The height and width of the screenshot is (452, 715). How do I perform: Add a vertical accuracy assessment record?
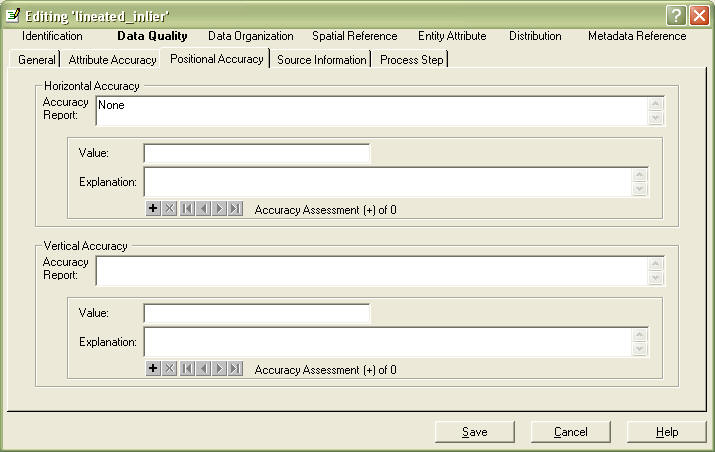tap(153, 369)
